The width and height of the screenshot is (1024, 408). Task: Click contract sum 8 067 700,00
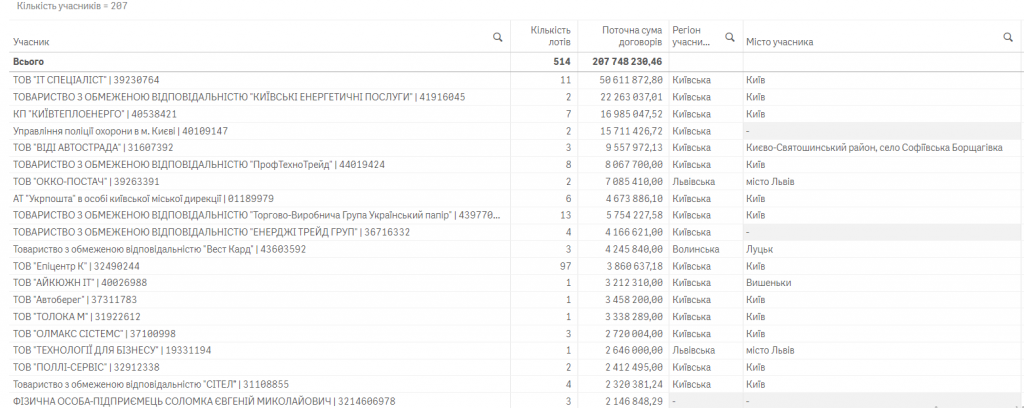[633, 165]
